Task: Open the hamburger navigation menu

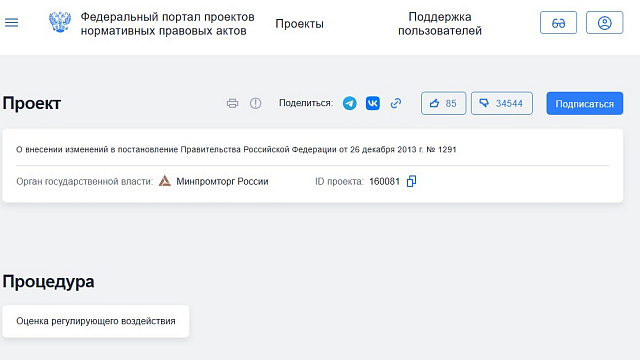Action: (x=11, y=22)
